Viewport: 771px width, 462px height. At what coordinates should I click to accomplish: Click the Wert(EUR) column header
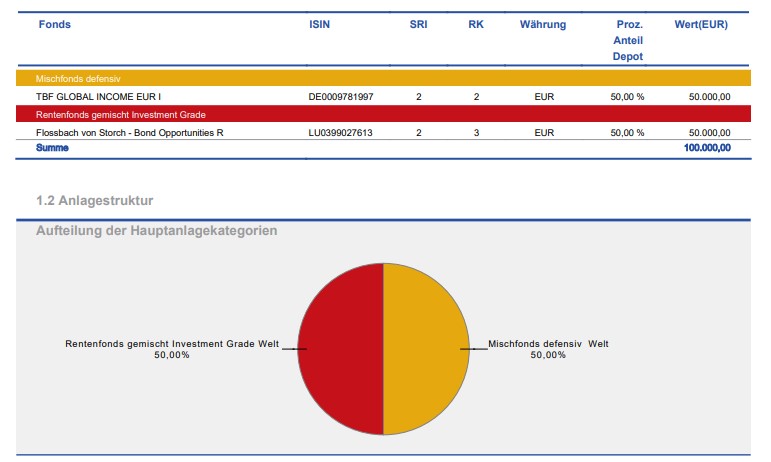[x=701, y=24]
